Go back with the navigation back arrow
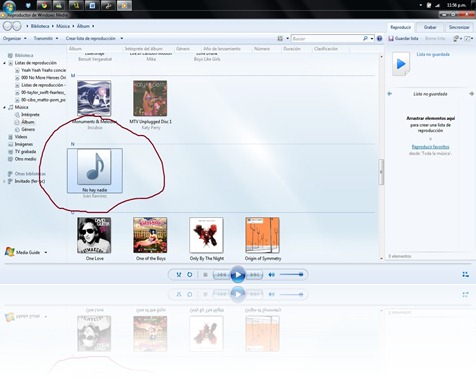The width and height of the screenshot is (476, 378). pos(7,26)
